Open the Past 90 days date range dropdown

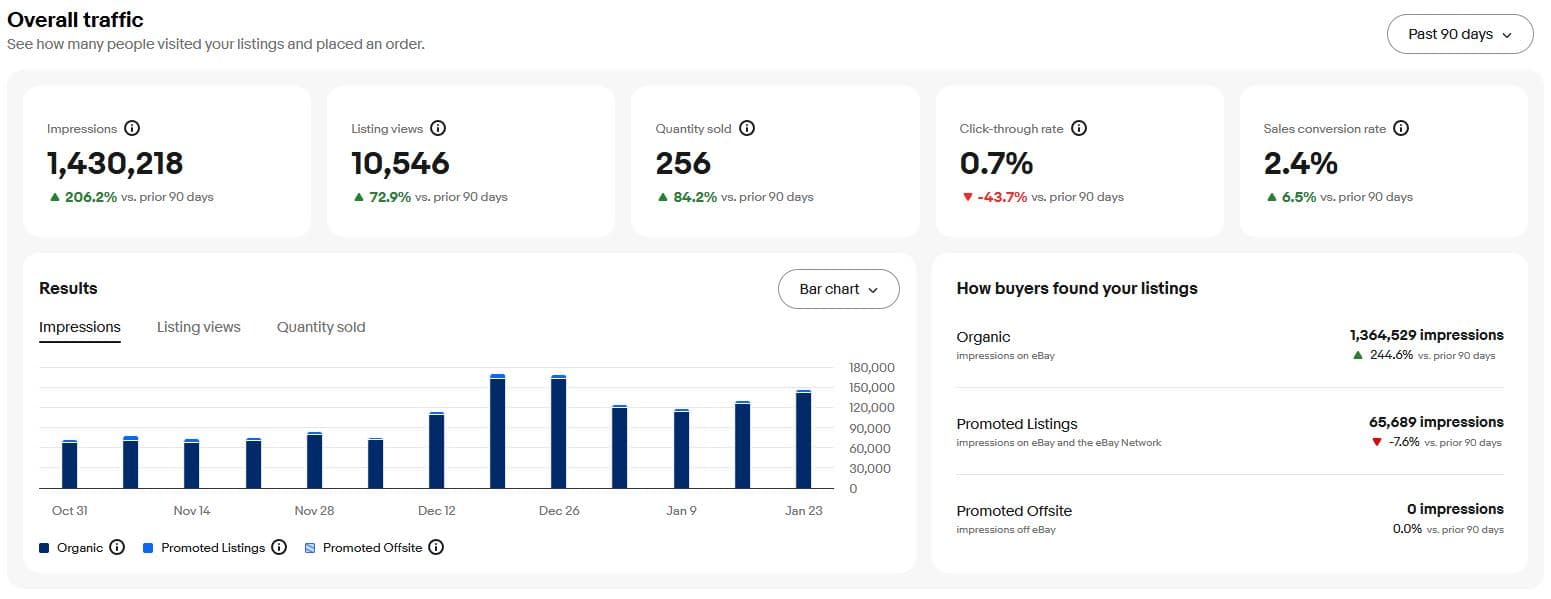(x=1459, y=33)
